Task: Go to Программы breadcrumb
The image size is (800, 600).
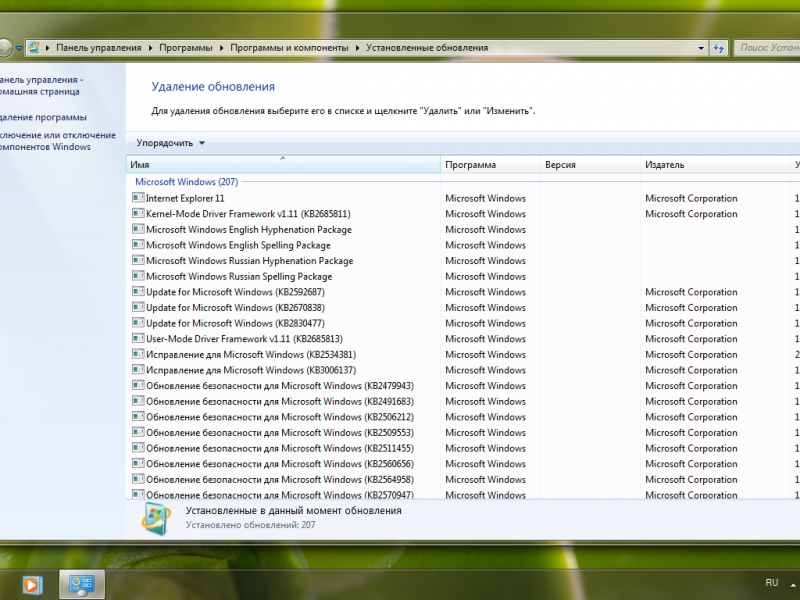Action: coord(186,48)
